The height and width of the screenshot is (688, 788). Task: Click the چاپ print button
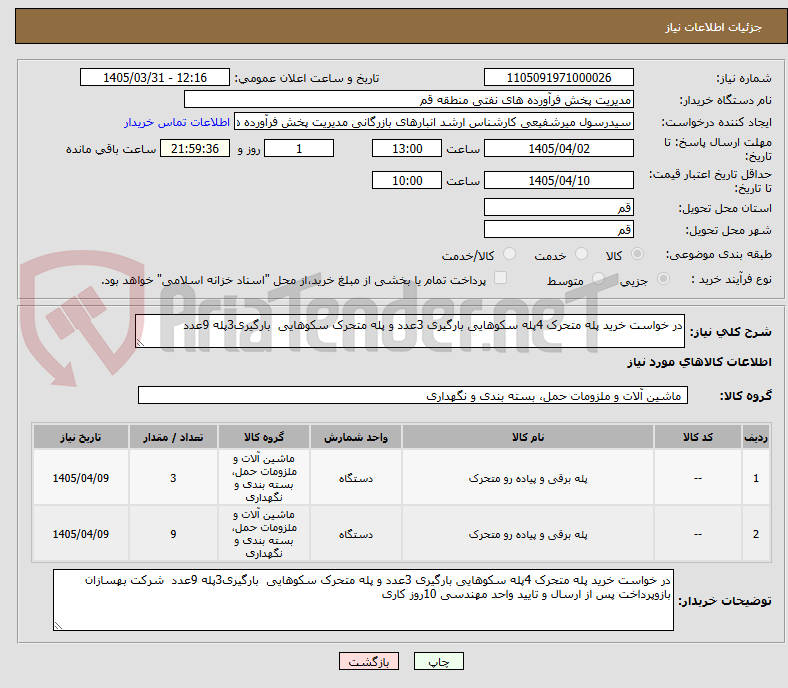(x=438, y=661)
